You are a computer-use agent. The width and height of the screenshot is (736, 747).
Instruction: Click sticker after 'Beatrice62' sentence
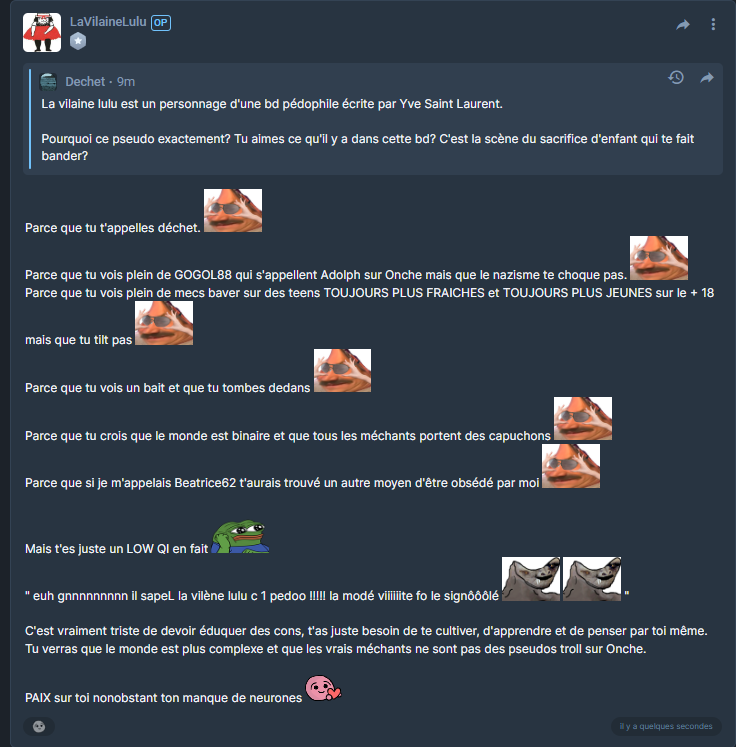[x=571, y=466]
